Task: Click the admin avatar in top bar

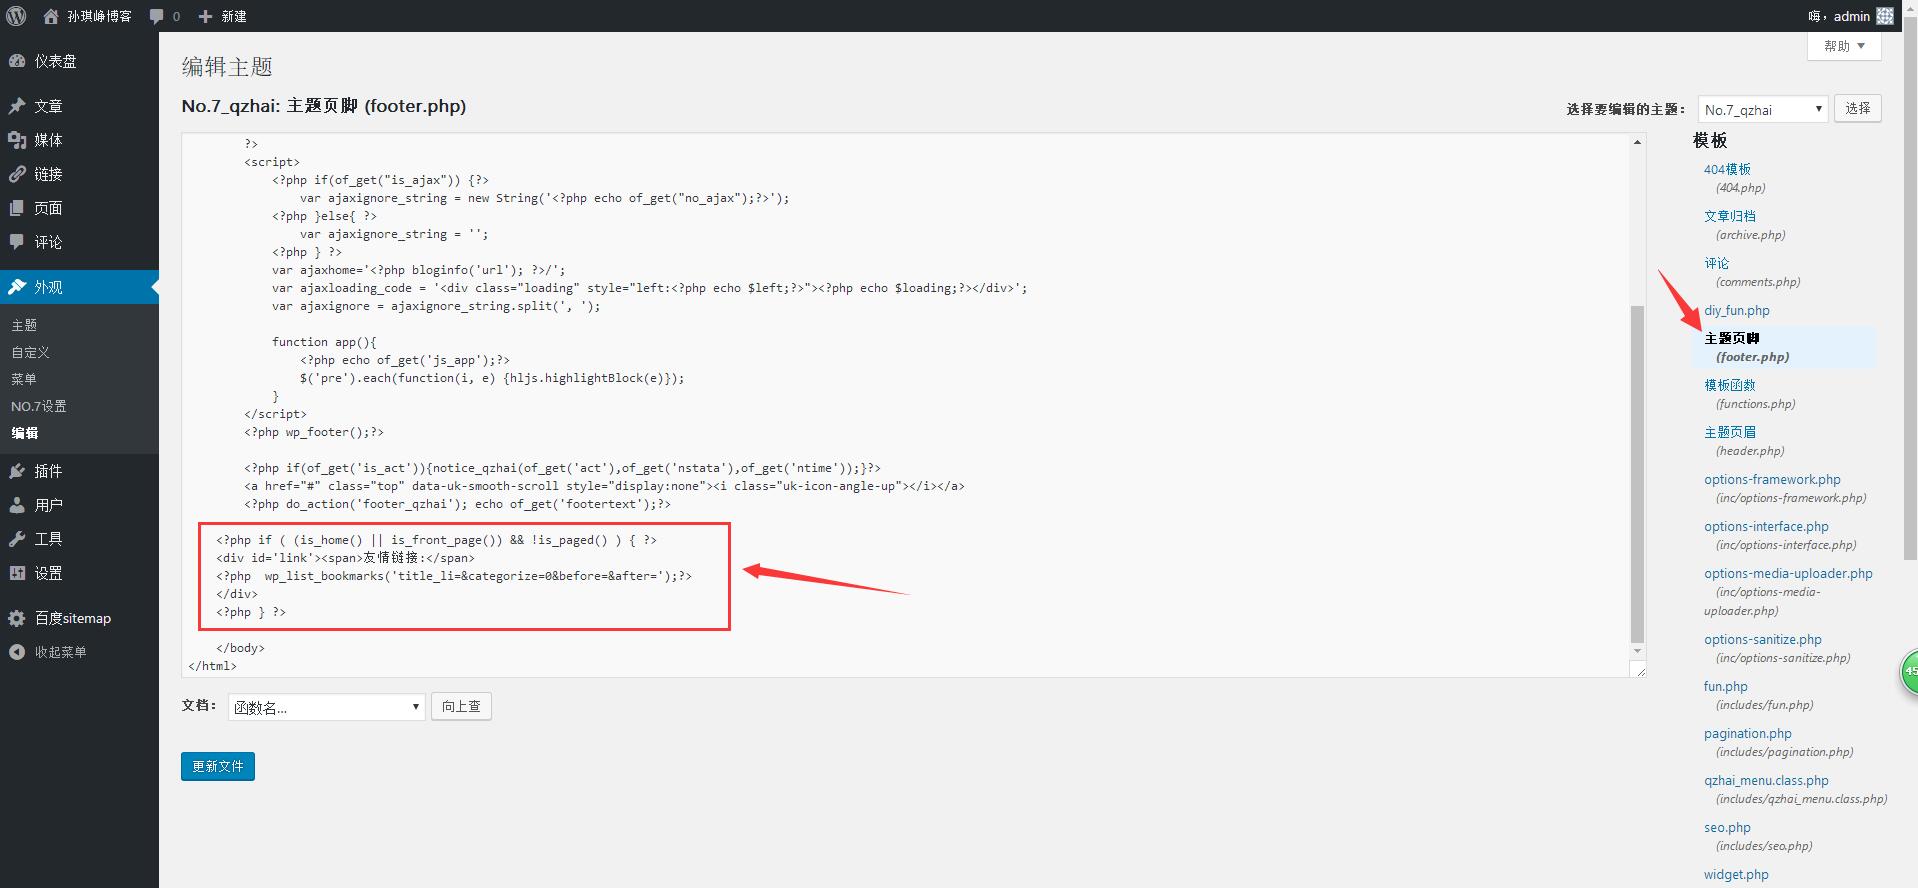Action: 1885,16
